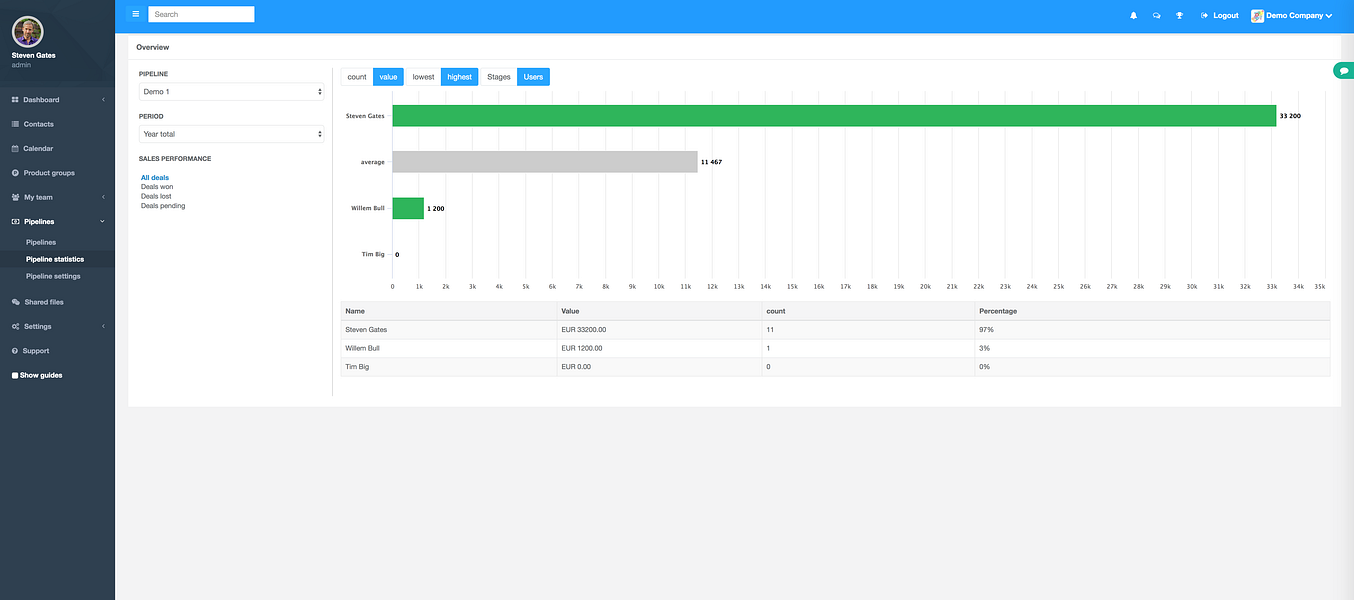This screenshot has height=600, width=1354.
Task: Click Steven Gates profile avatar
Action: (x=28, y=32)
